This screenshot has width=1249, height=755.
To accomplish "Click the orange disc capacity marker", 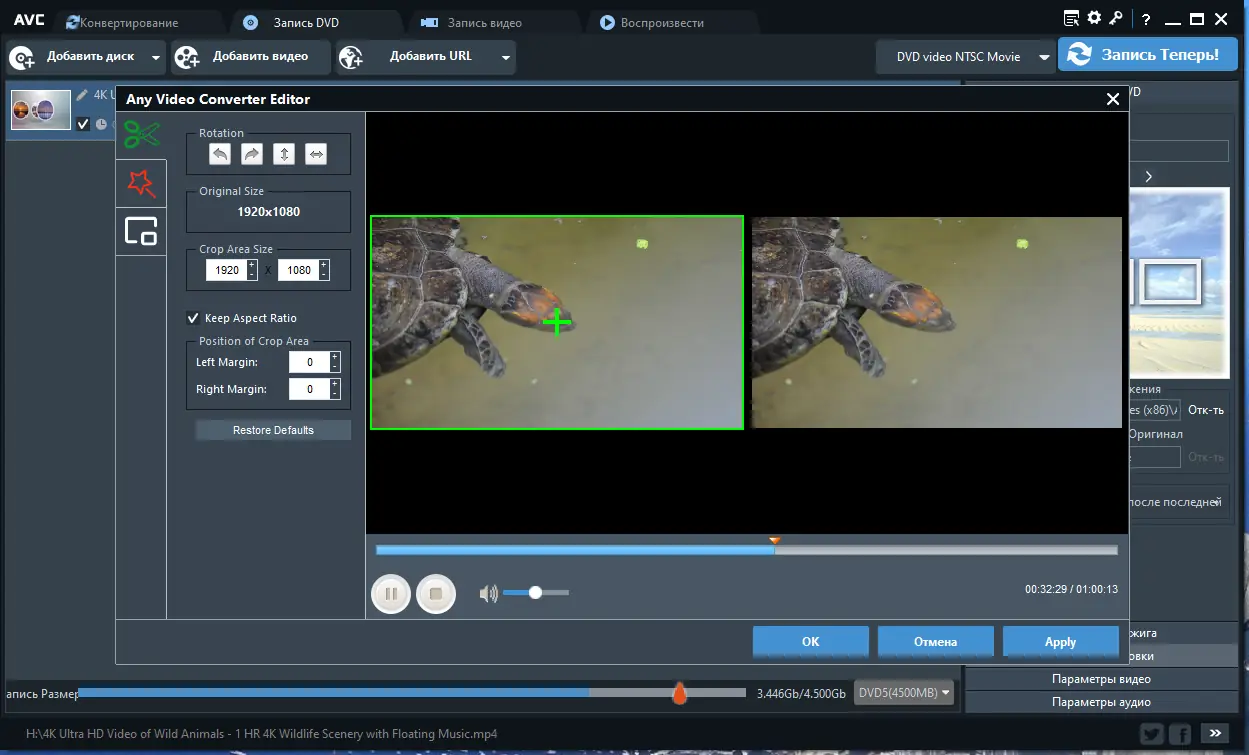I will click(679, 693).
